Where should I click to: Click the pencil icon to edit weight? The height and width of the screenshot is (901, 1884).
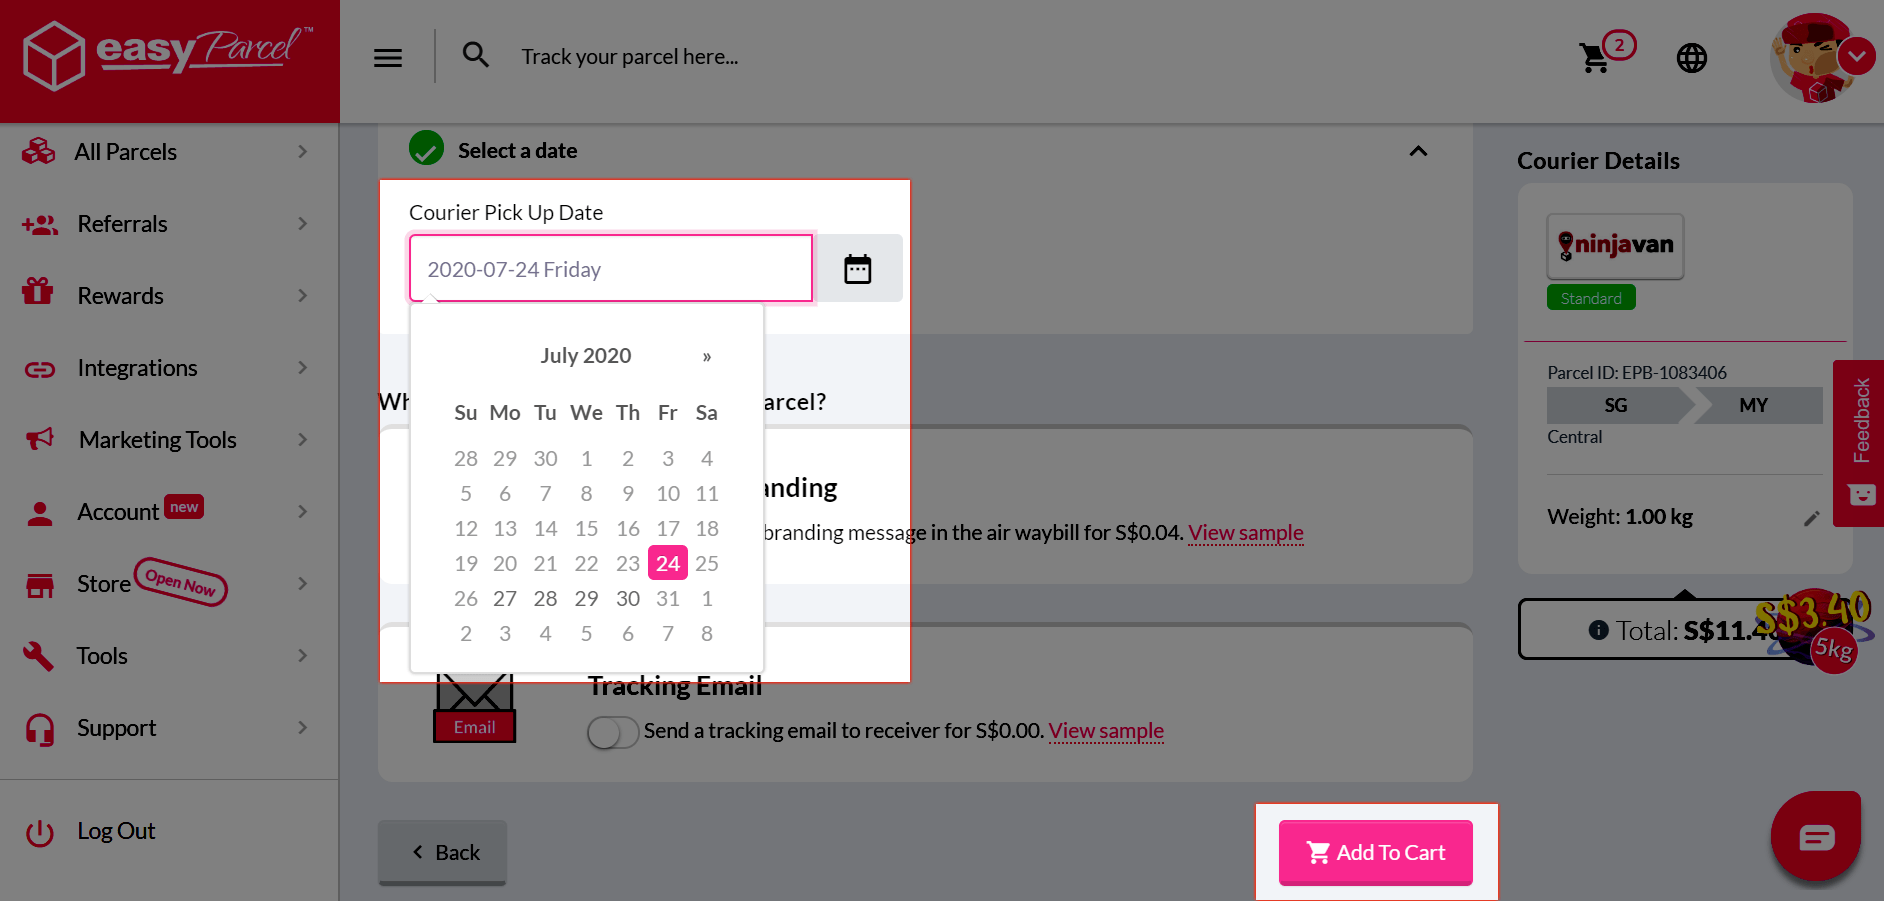pos(1811,518)
